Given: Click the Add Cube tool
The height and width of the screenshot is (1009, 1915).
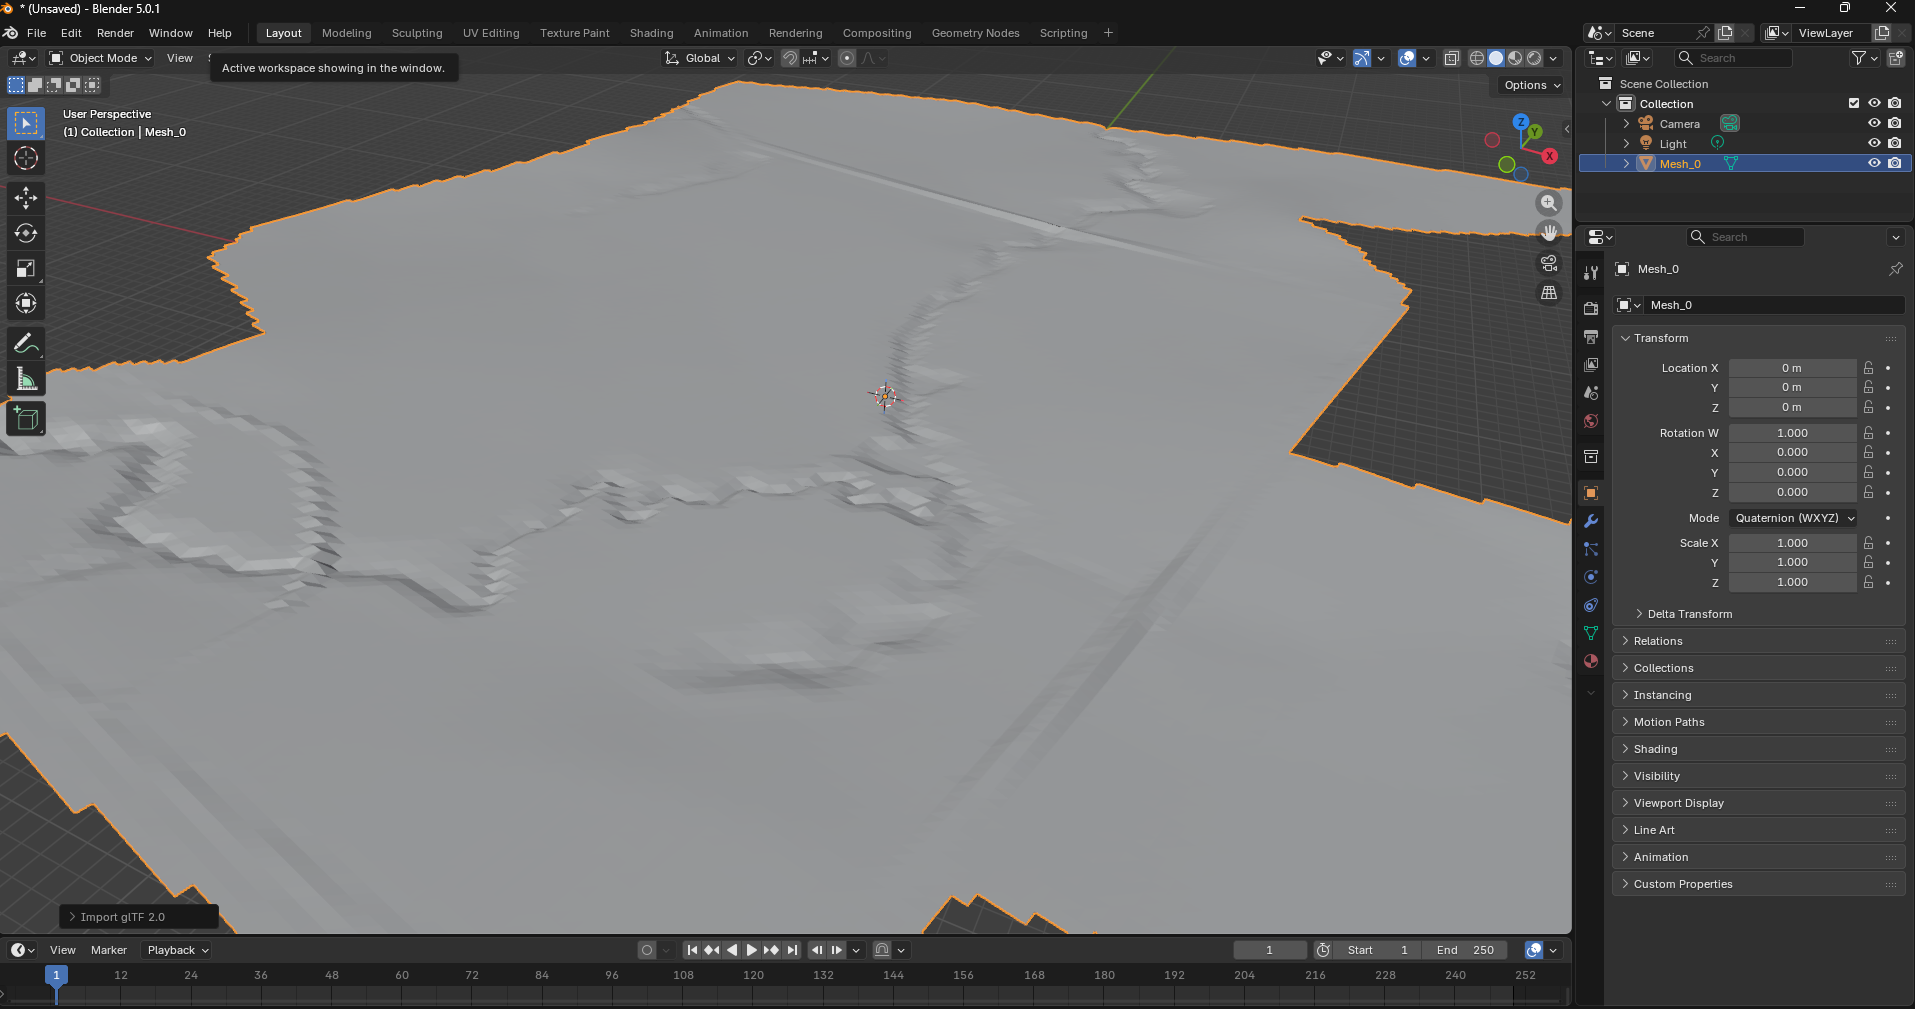Looking at the screenshot, I should pos(26,419).
